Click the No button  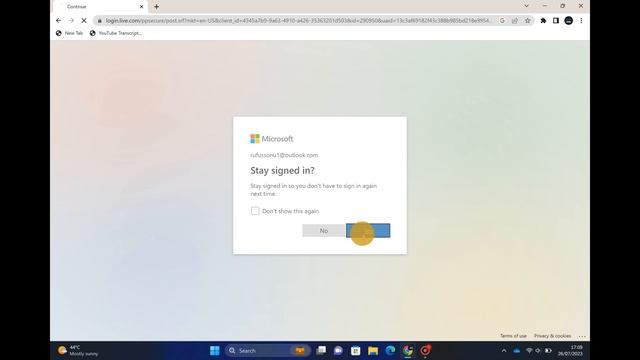point(324,231)
